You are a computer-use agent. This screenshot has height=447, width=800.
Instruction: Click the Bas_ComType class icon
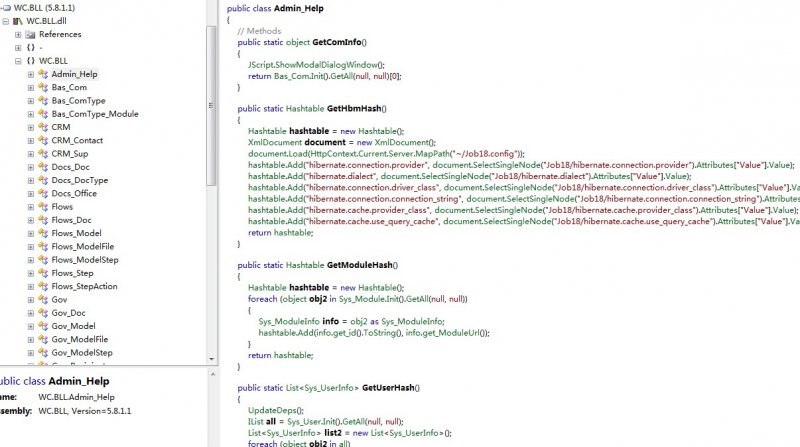(43, 101)
